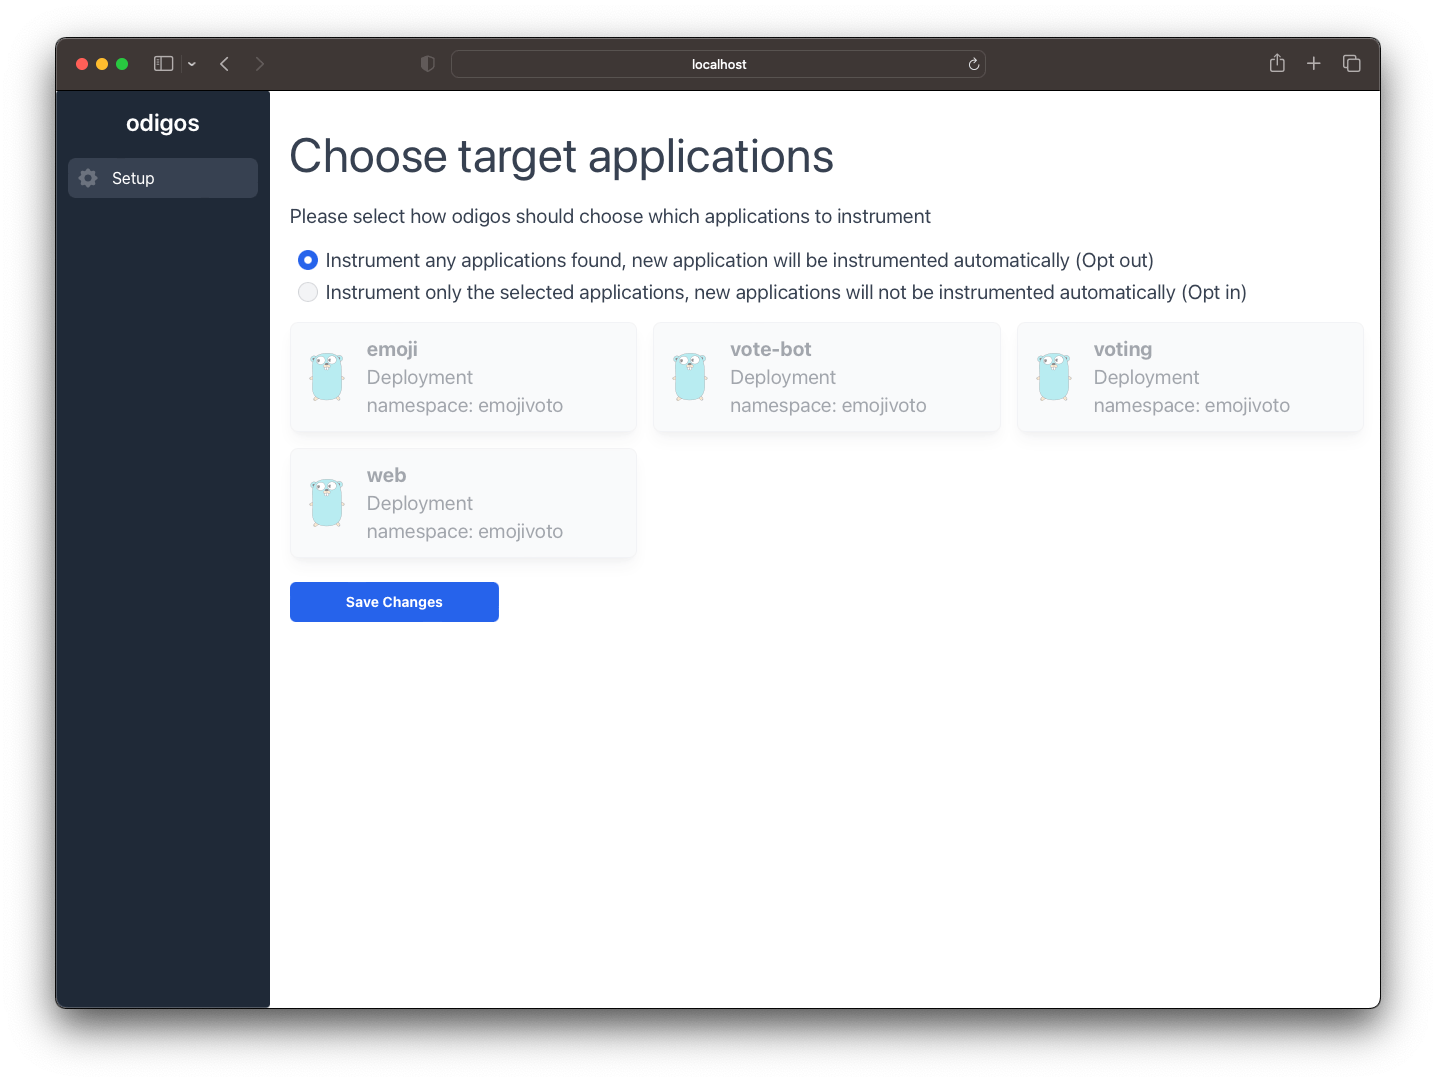
Task: Click Deployment label on voting card
Action: click(x=1146, y=377)
